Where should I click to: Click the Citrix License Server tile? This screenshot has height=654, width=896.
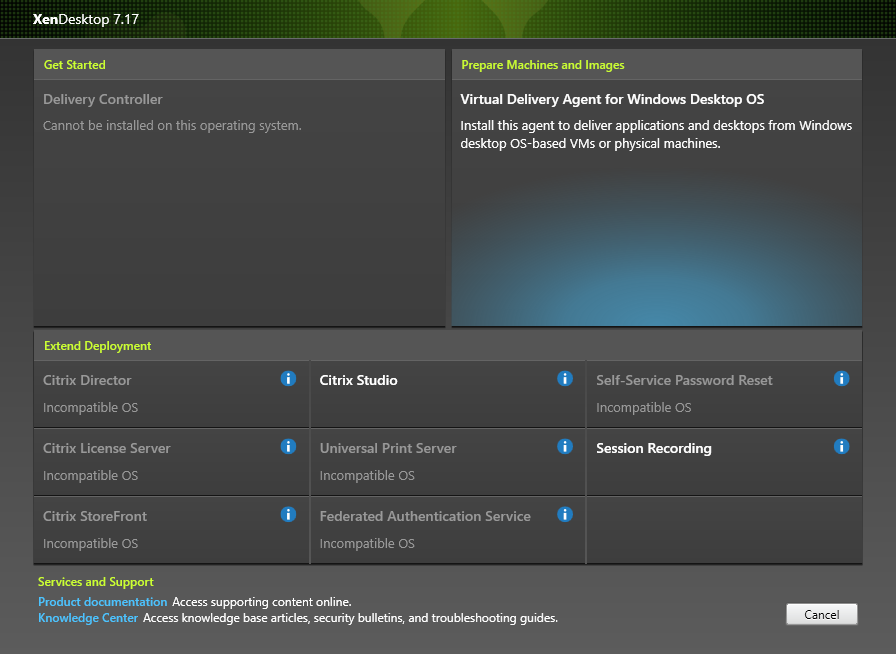point(171,462)
